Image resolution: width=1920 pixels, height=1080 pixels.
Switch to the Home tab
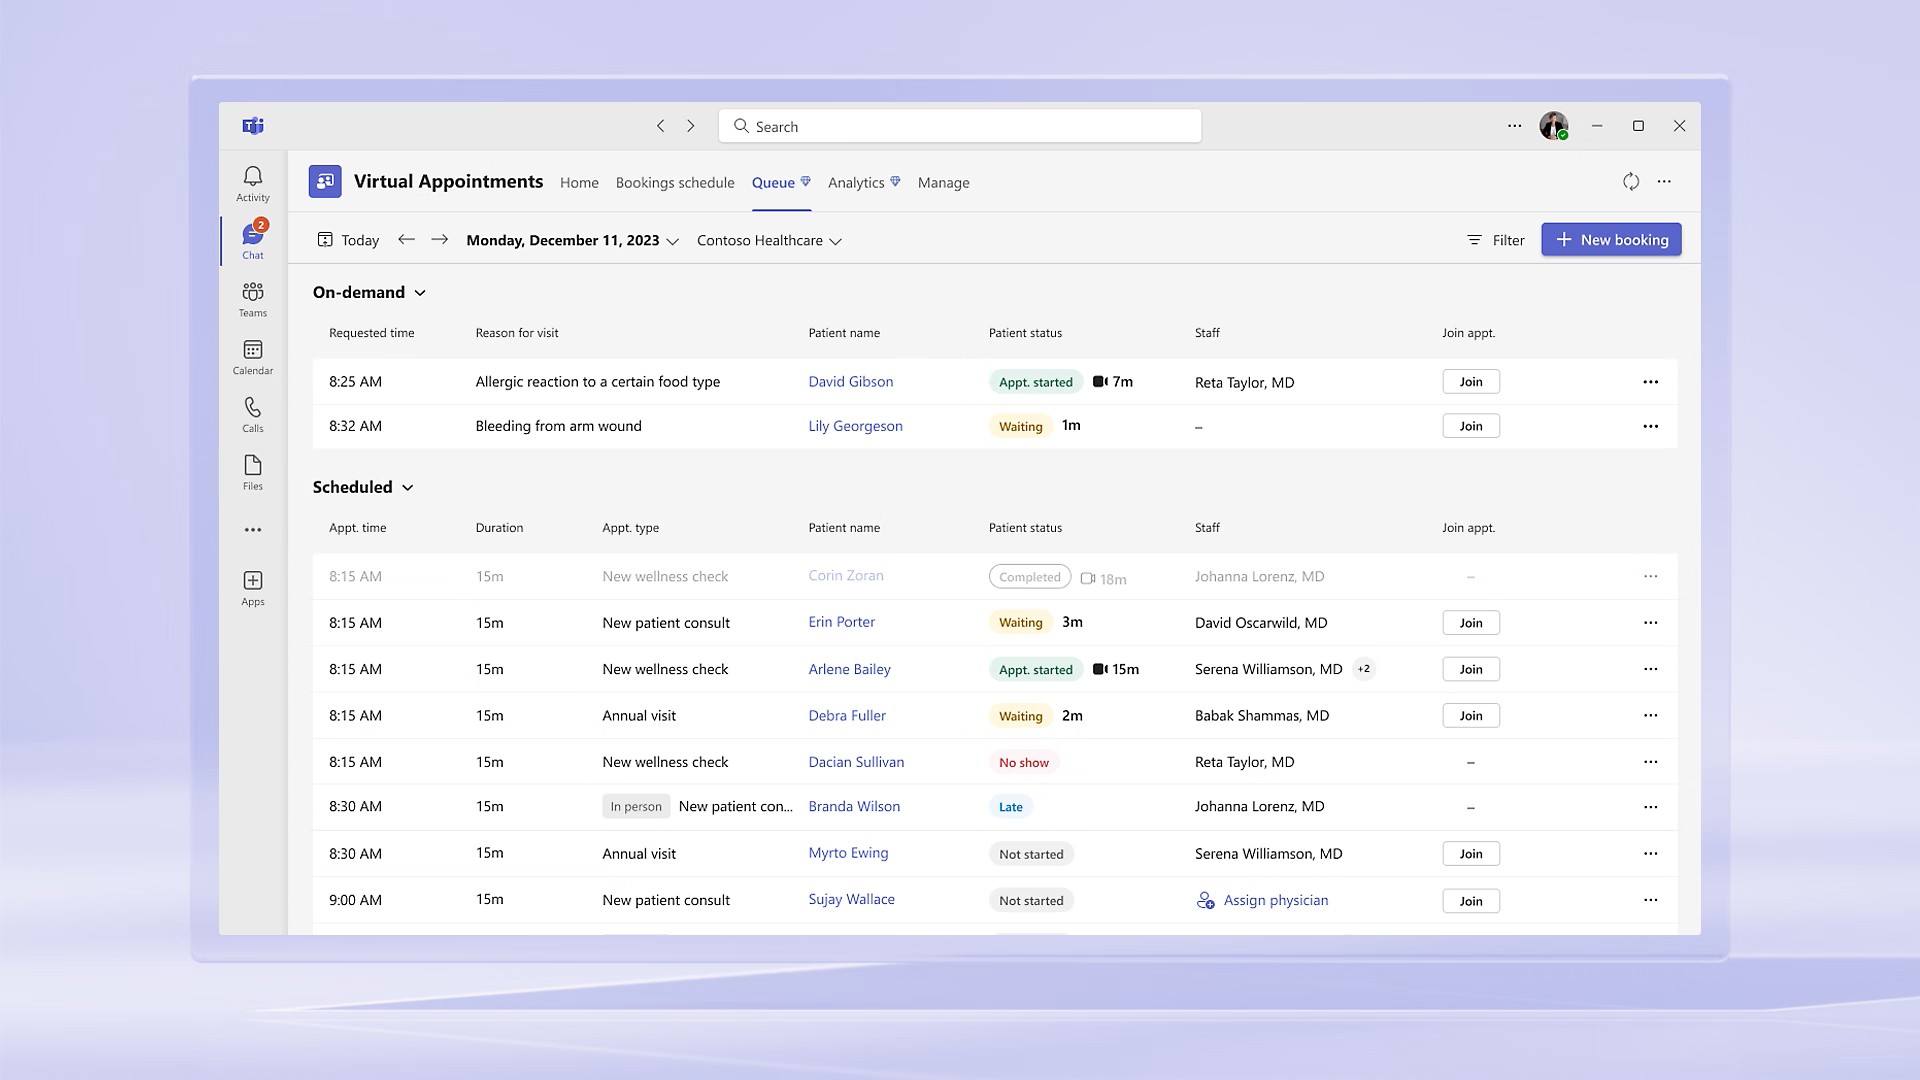[x=579, y=183]
